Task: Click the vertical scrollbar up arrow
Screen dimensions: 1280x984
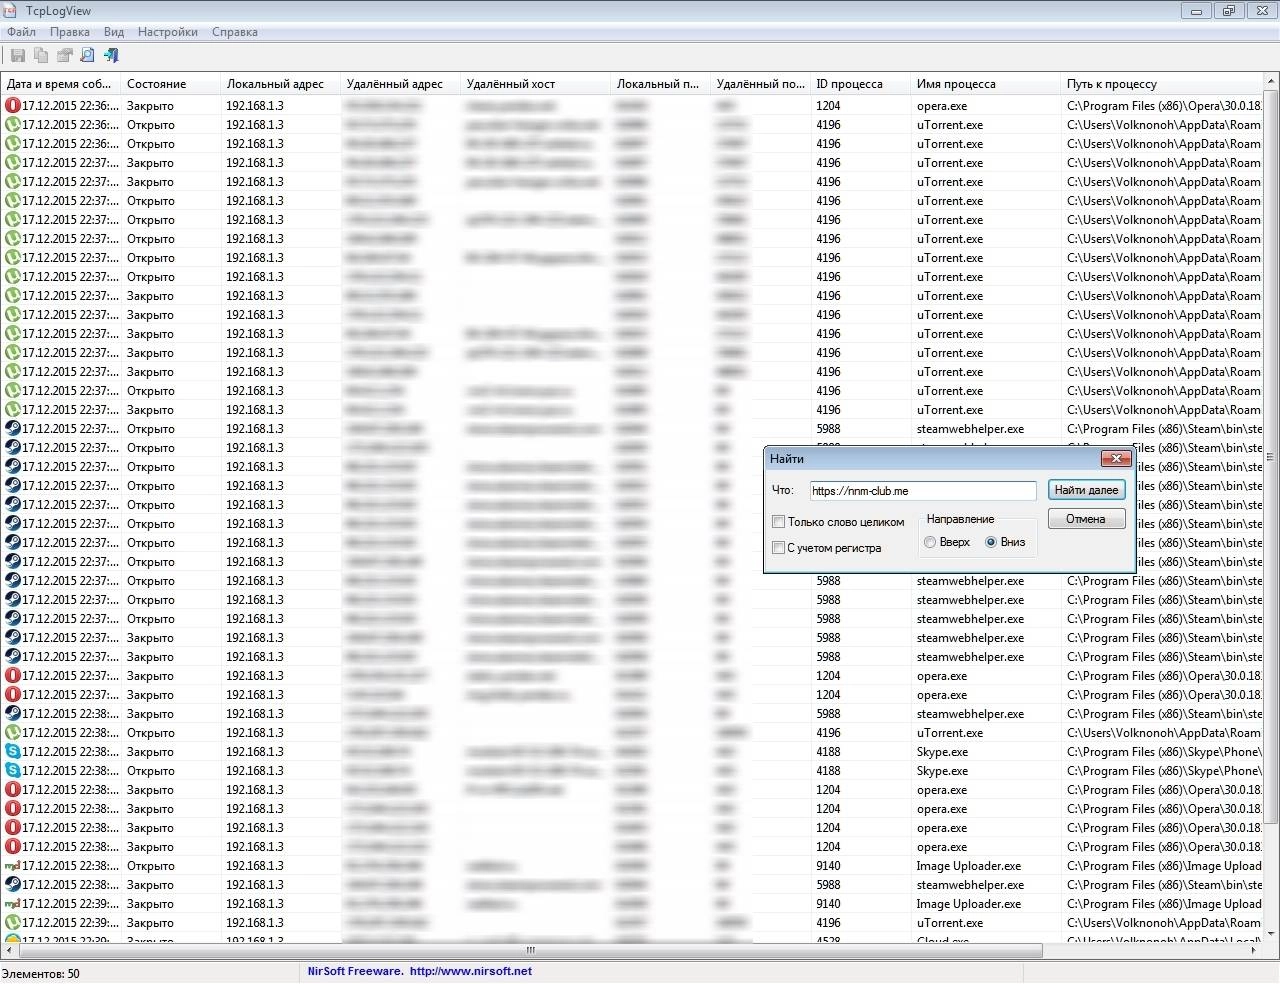Action: pos(1272,83)
